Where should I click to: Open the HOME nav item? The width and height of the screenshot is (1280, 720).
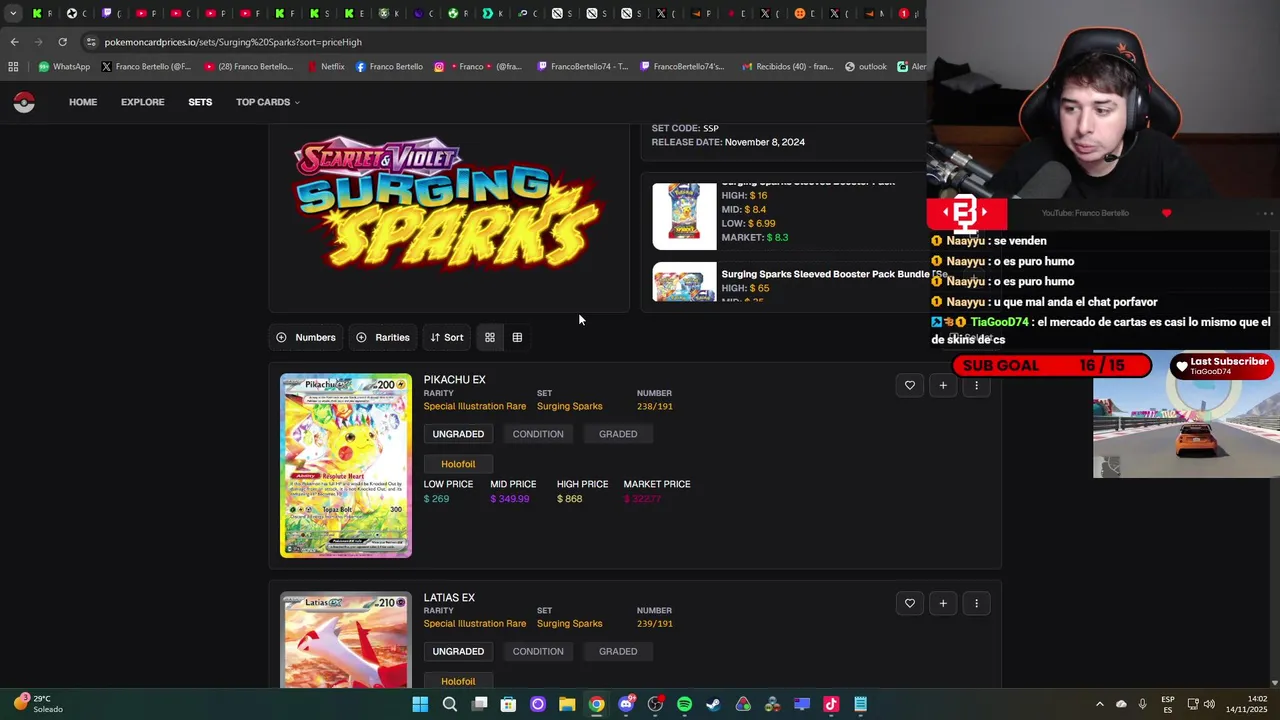coord(83,102)
